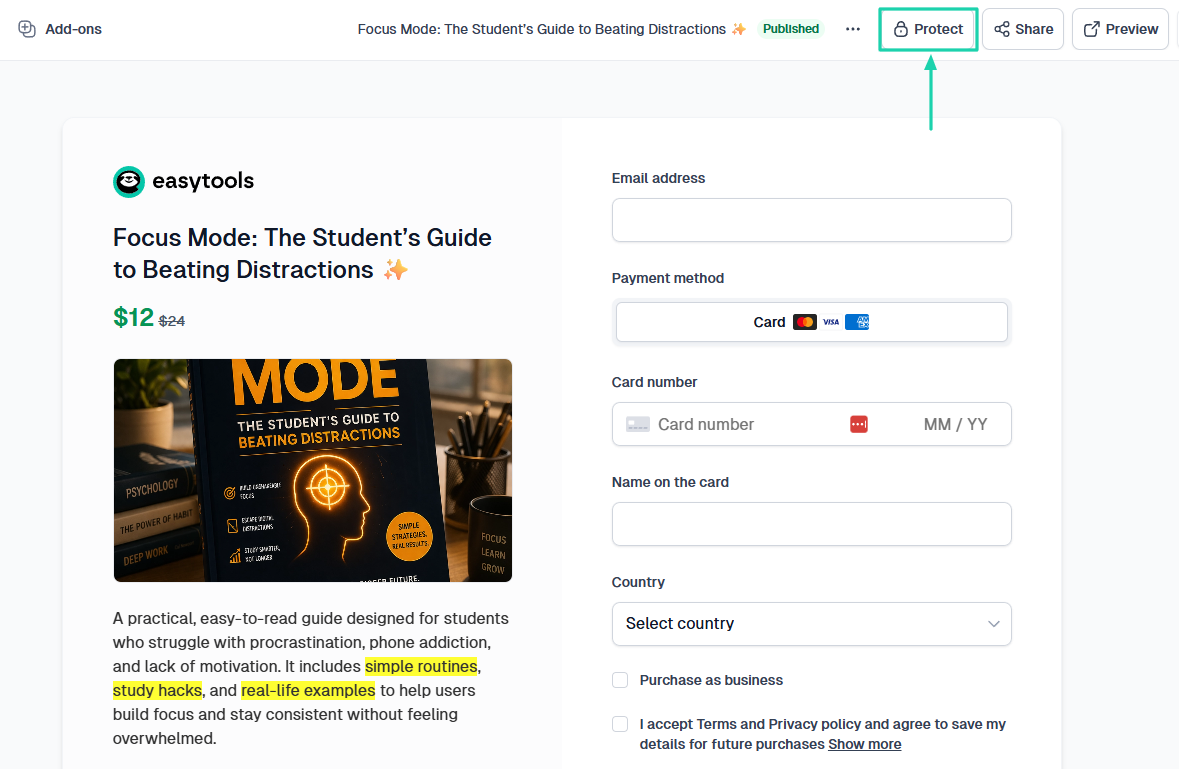Focus the MM / YY expiry field
The width and height of the screenshot is (1179, 769).
pos(956,425)
